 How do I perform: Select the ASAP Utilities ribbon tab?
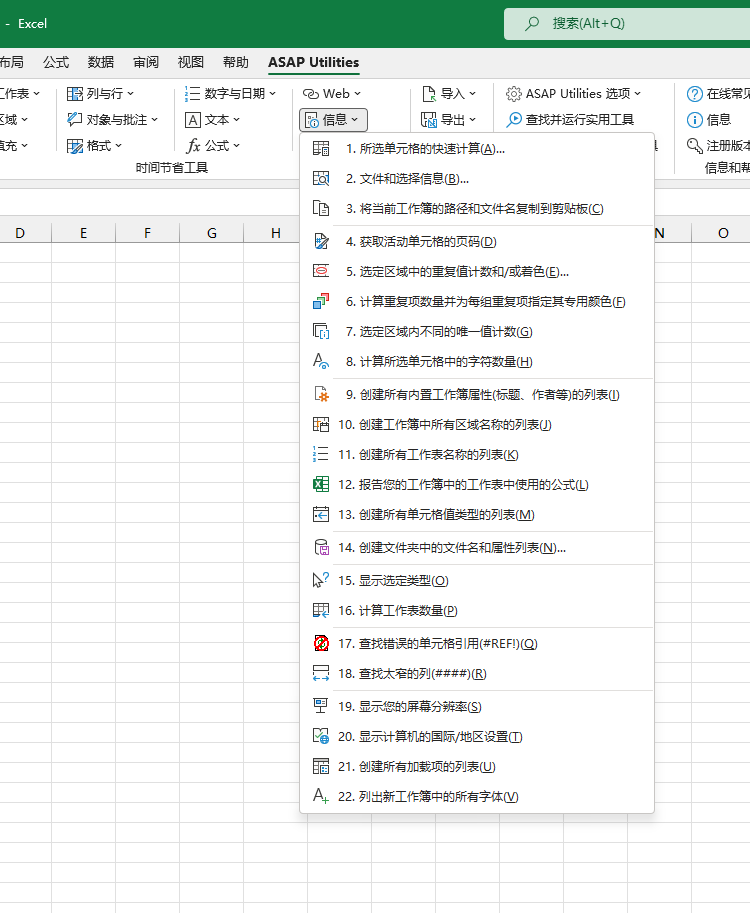tap(313, 62)
